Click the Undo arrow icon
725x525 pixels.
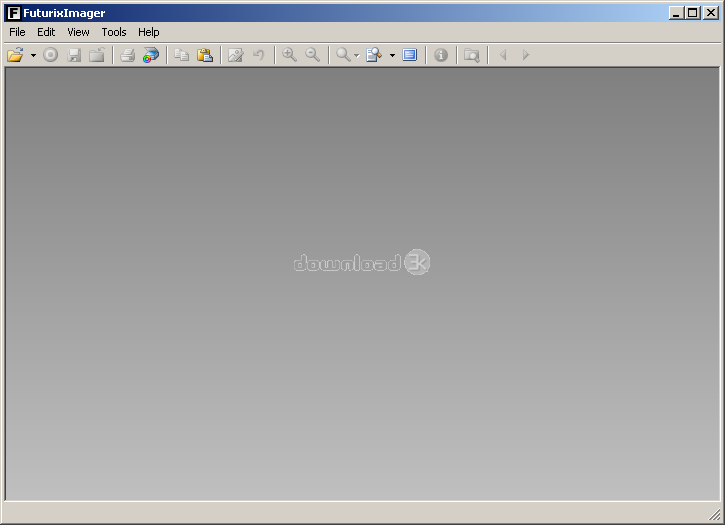[259, 55]
